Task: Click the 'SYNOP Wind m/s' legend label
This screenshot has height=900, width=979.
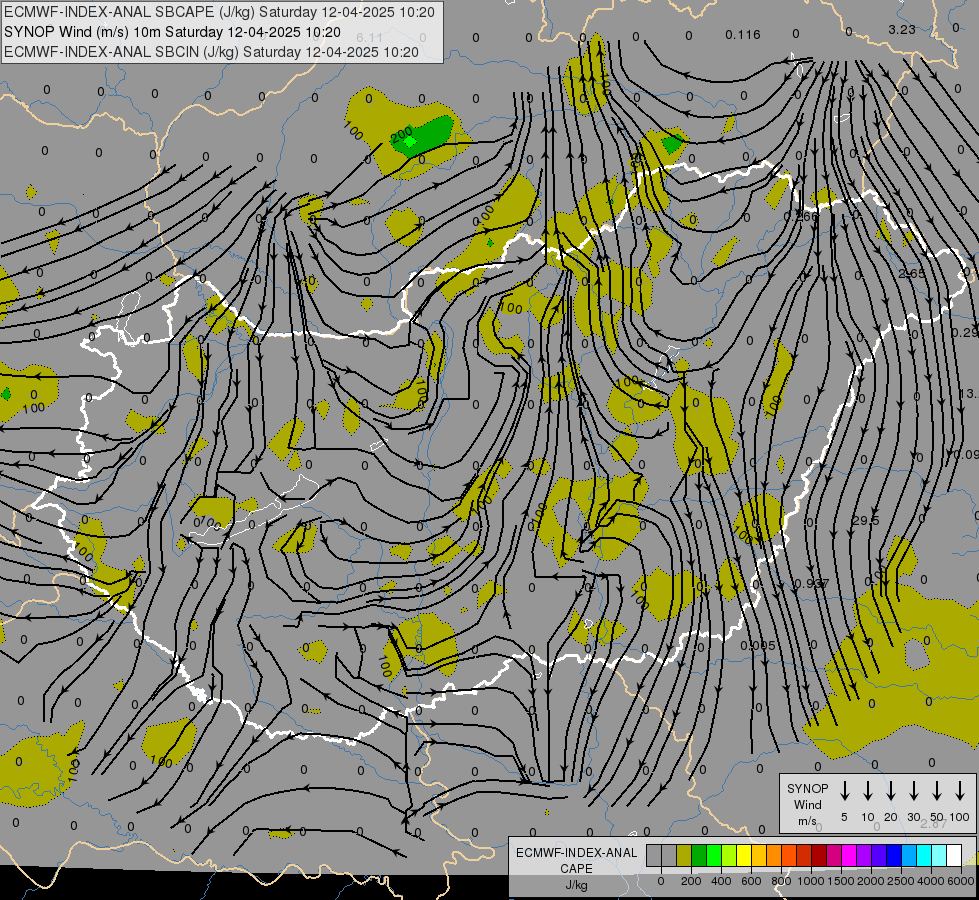Action: [x=807, y=804]
